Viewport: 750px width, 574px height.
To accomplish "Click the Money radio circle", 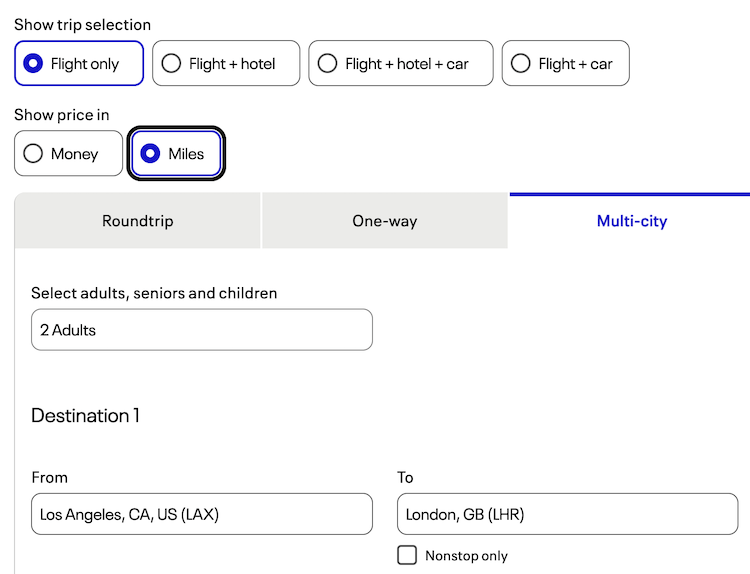I will point(33,154).
